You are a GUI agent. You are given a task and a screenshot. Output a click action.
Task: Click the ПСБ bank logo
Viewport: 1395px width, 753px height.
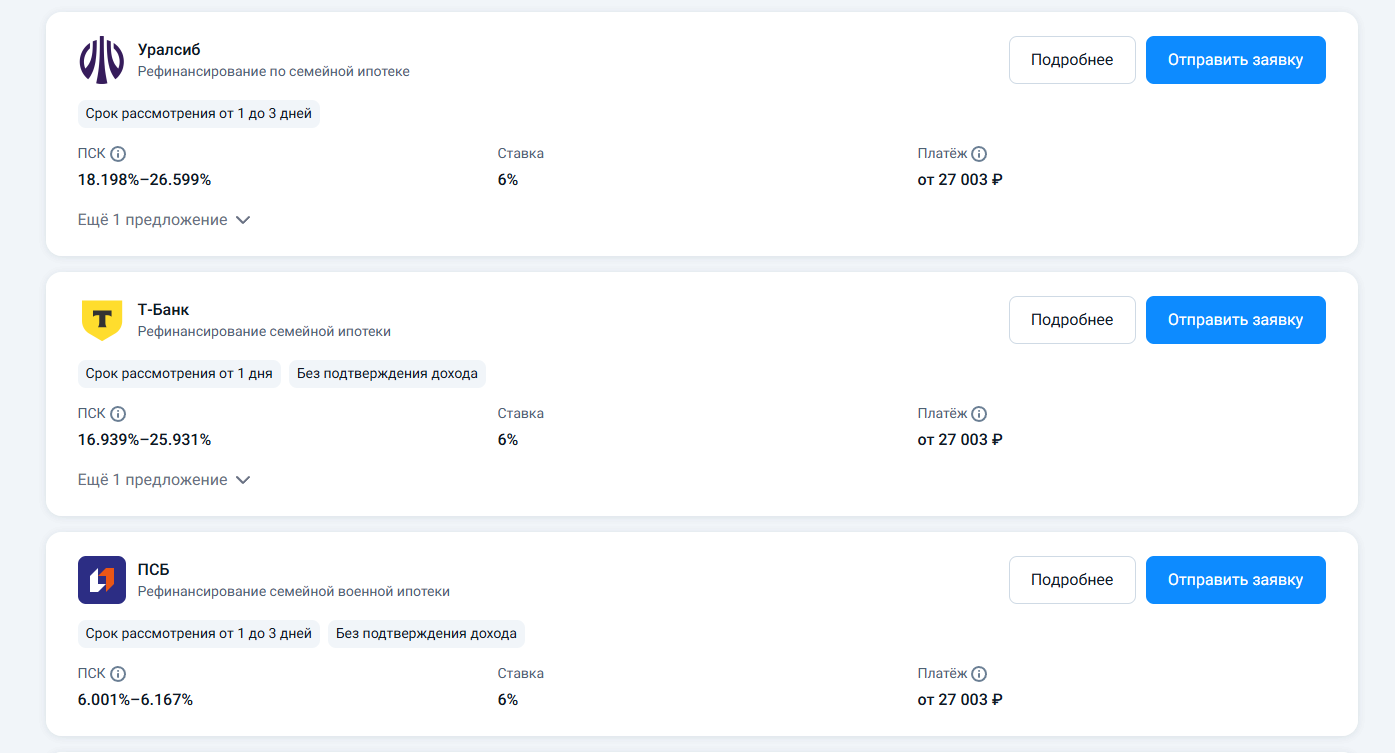click(102, 580)
